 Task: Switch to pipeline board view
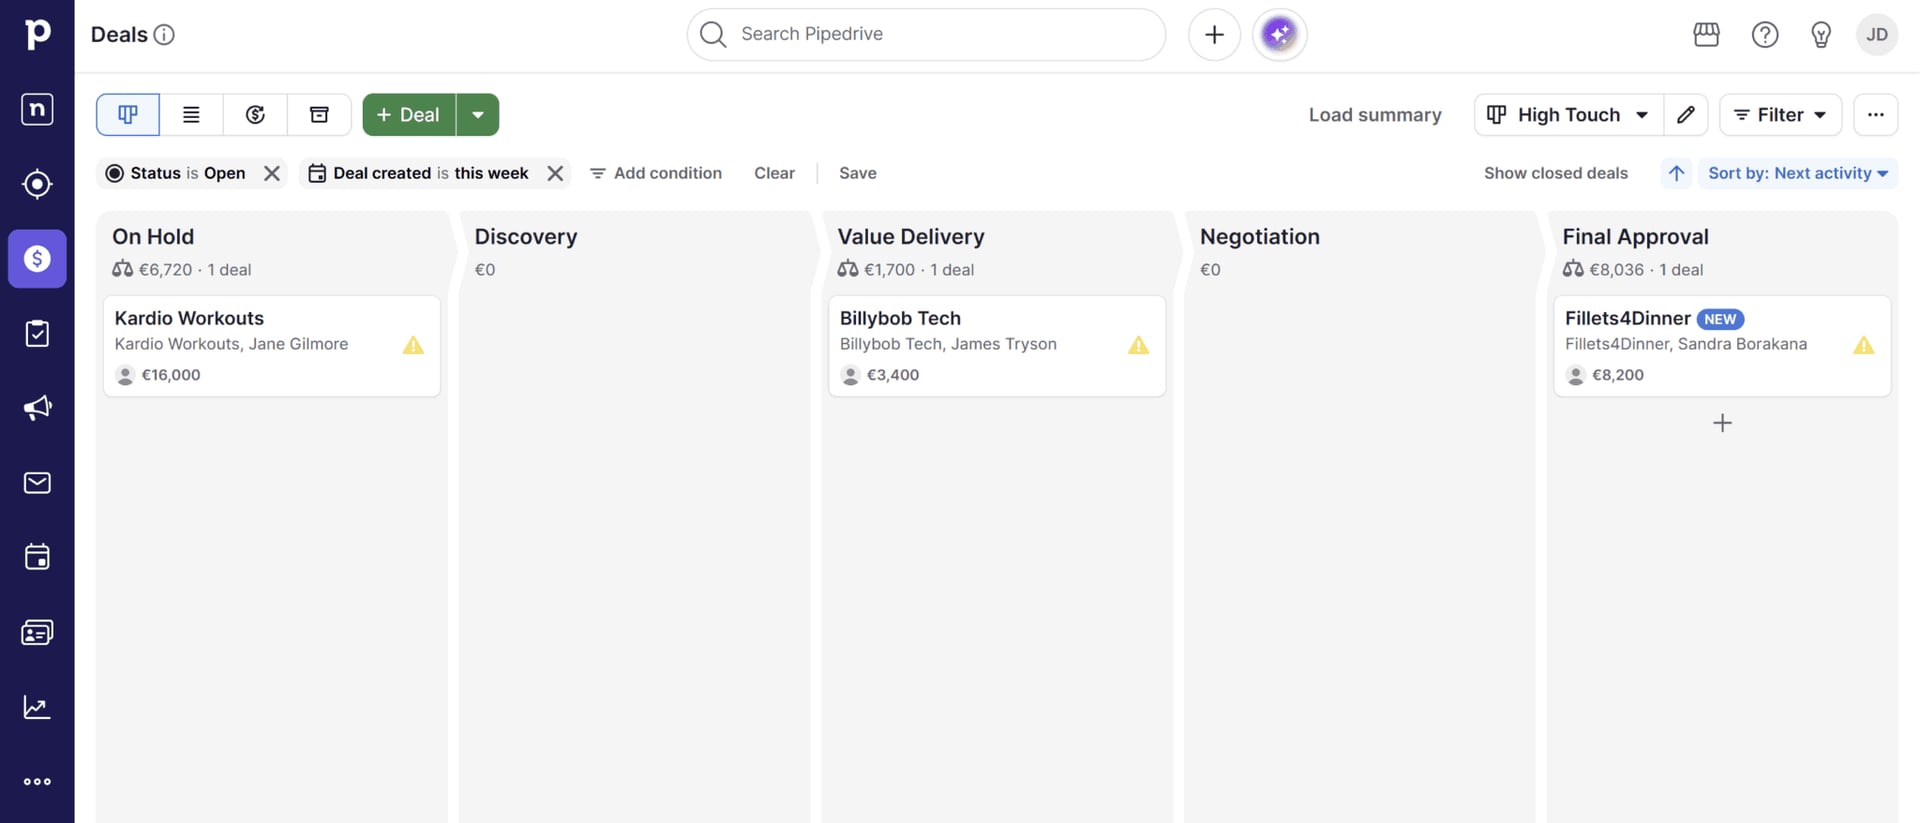[x=128, y=115]
